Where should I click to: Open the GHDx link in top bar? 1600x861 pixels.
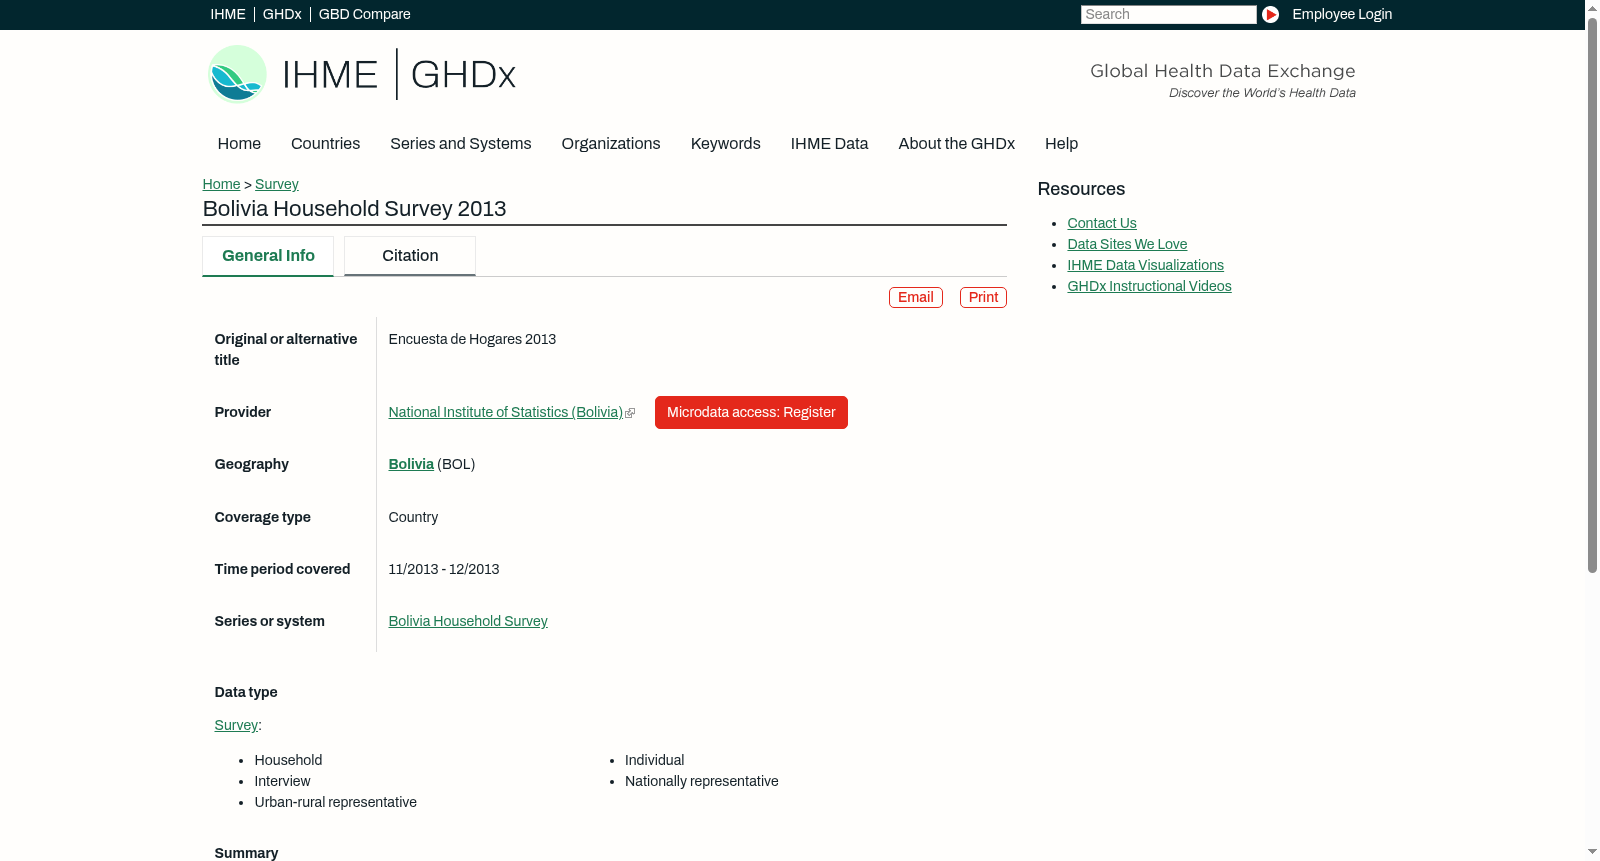pos(282,14)
